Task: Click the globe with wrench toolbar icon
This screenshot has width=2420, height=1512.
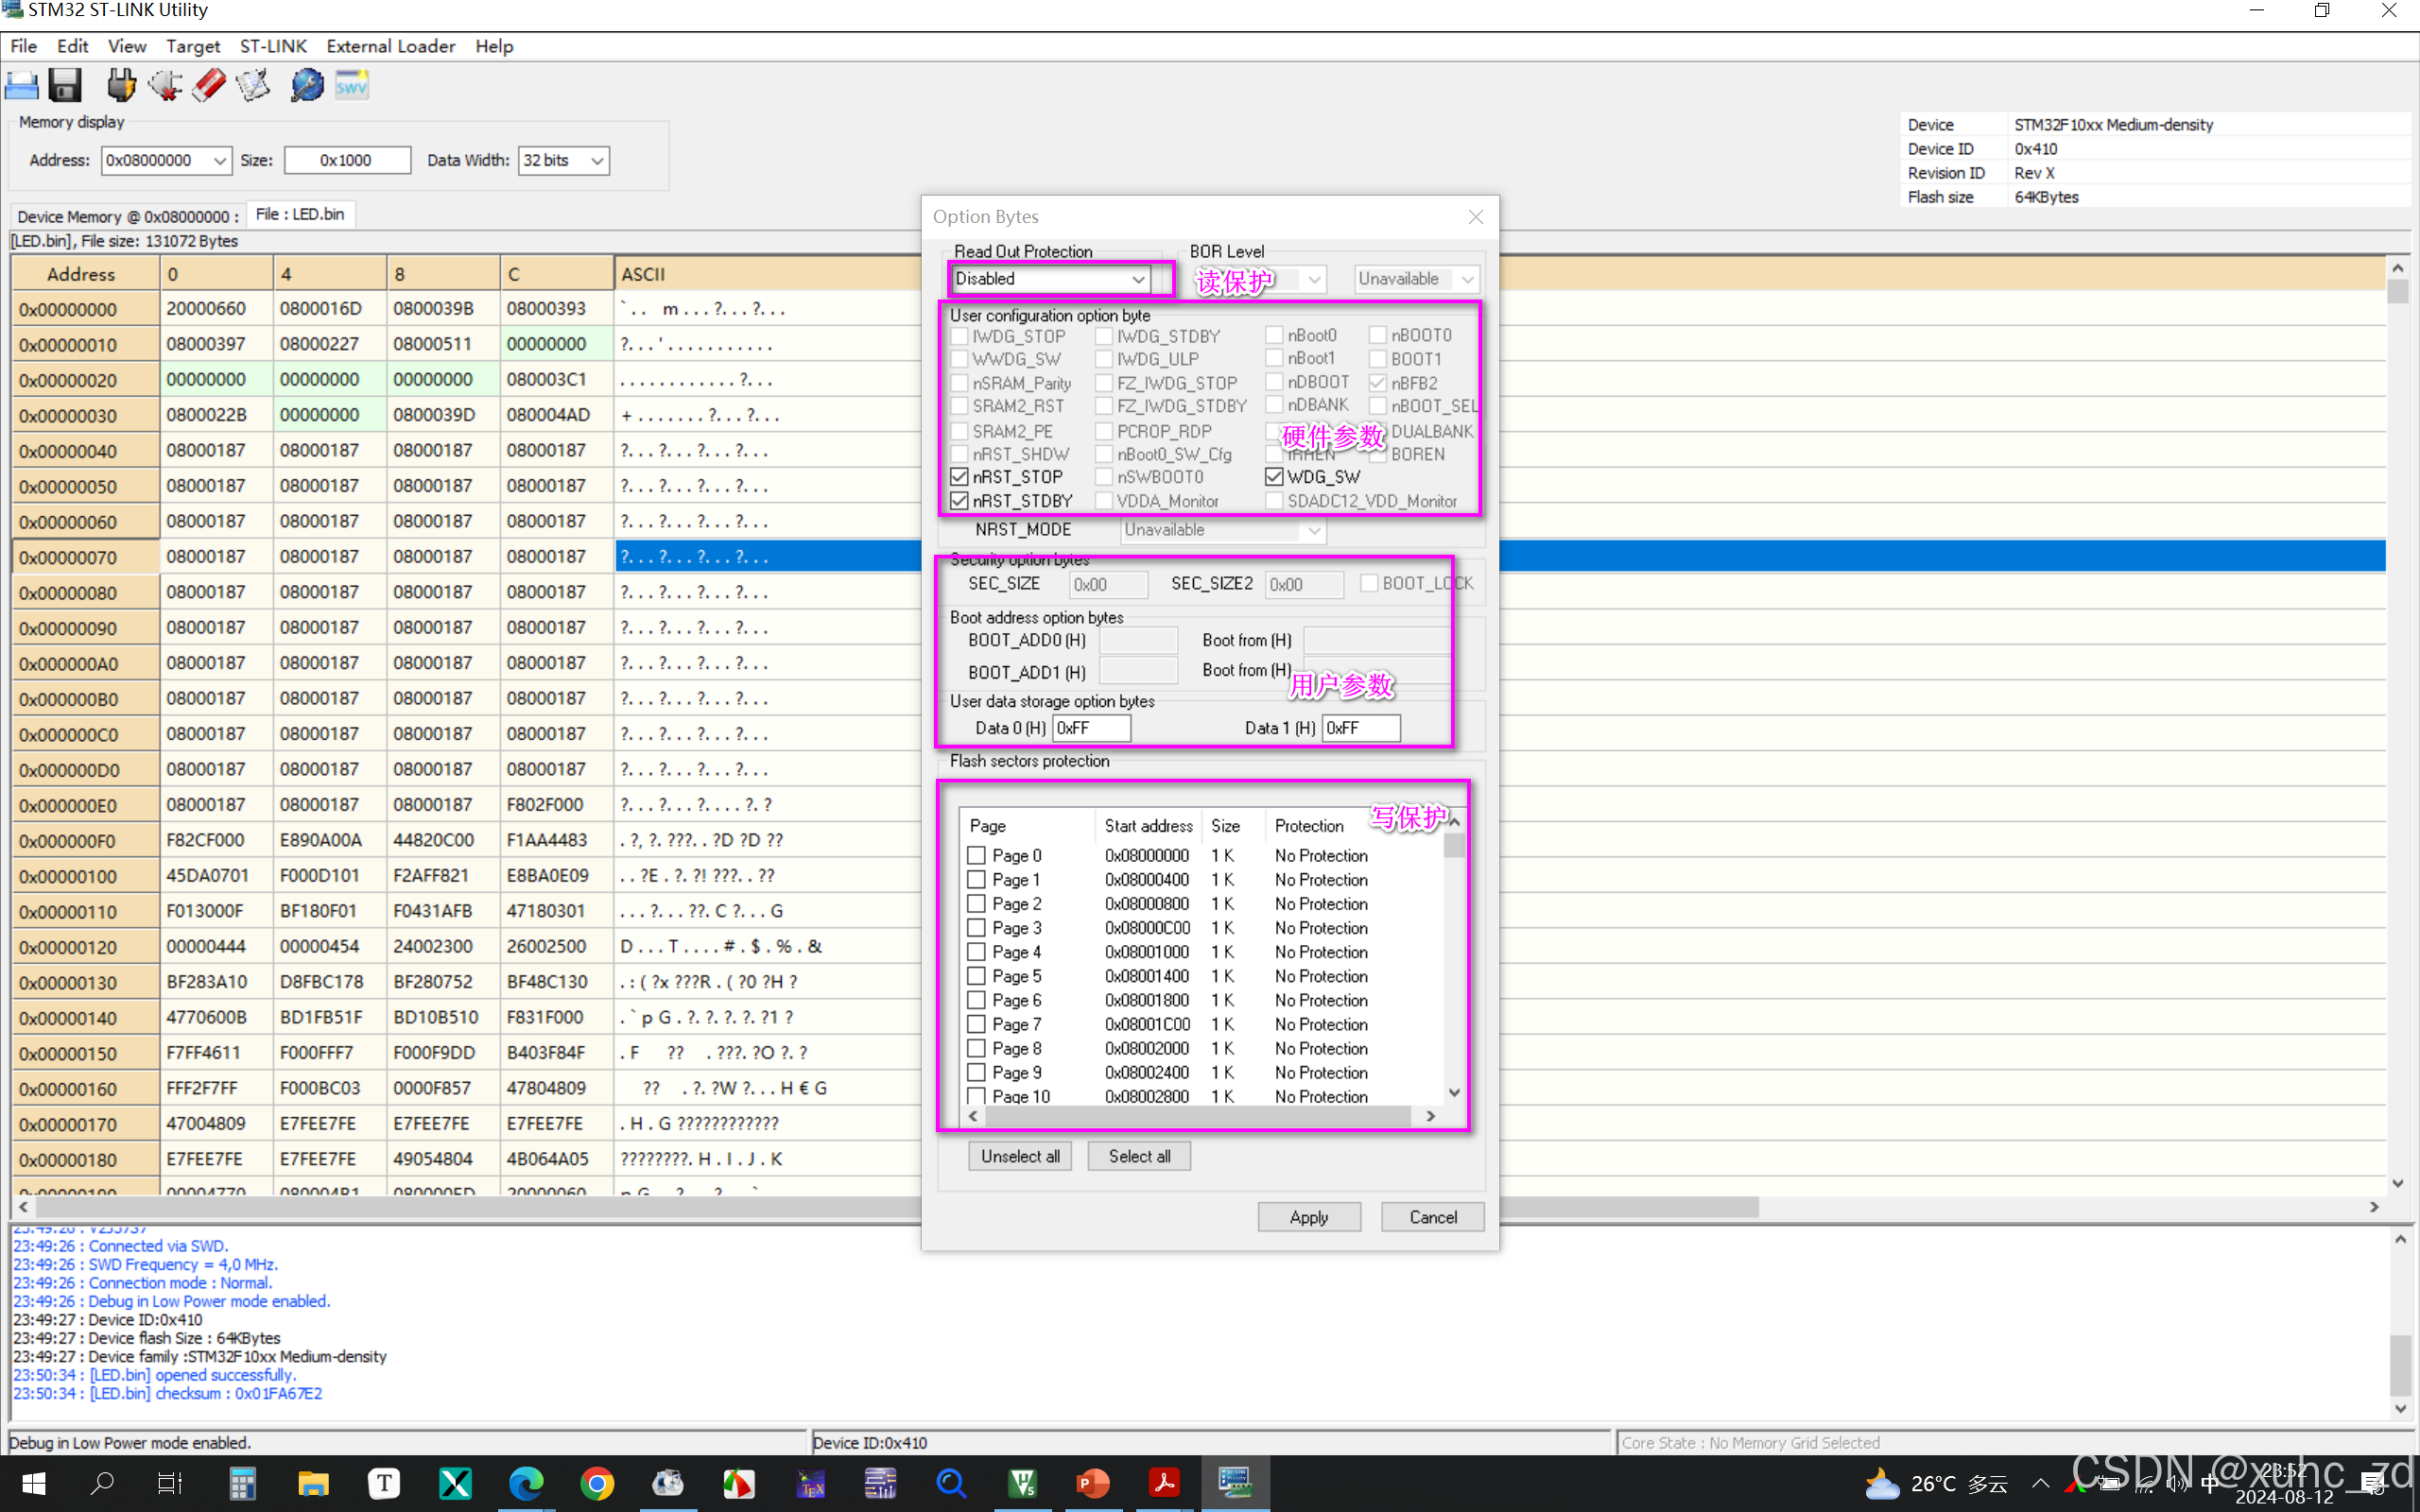Action: coord(307,86)
